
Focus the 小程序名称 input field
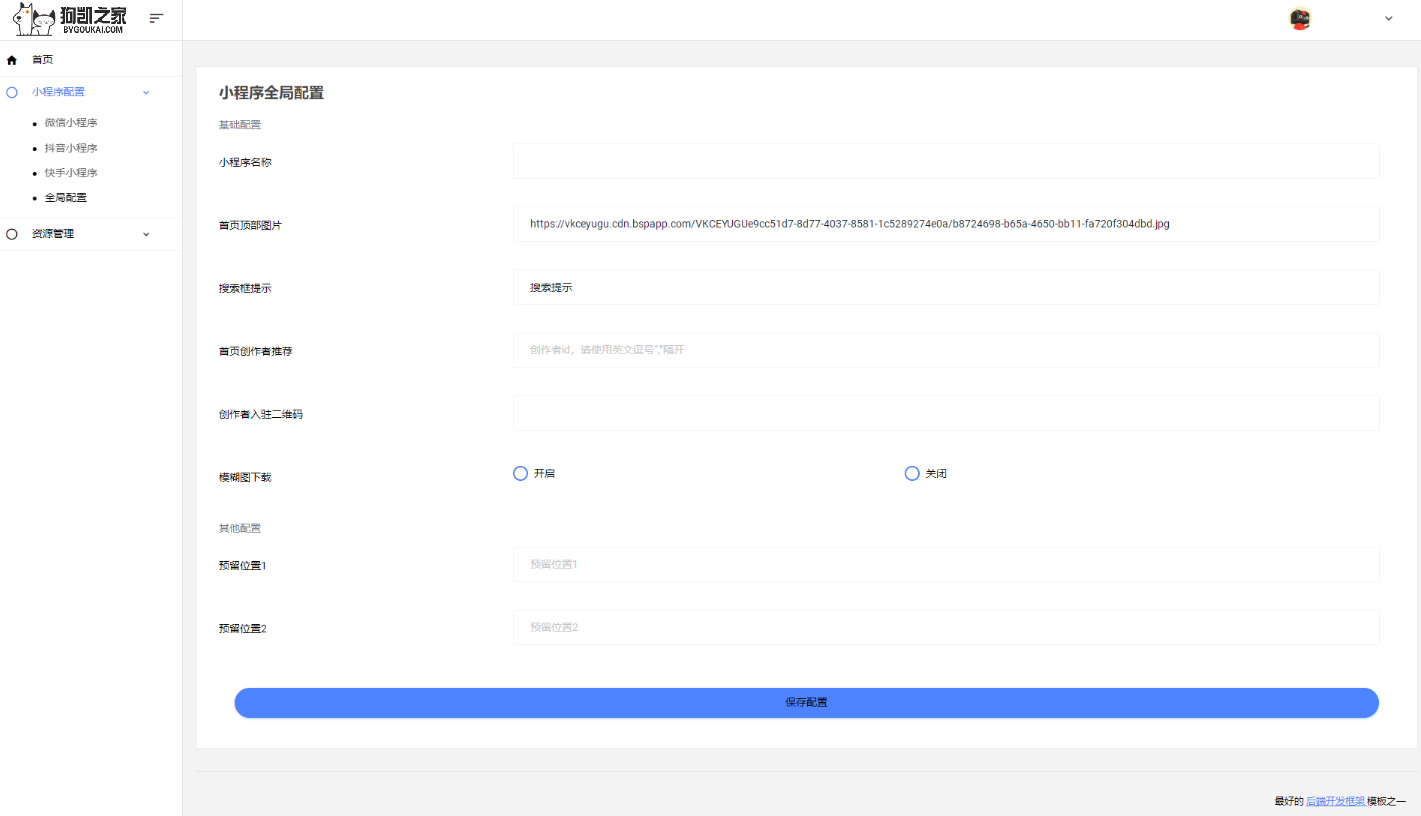[946, 161]
